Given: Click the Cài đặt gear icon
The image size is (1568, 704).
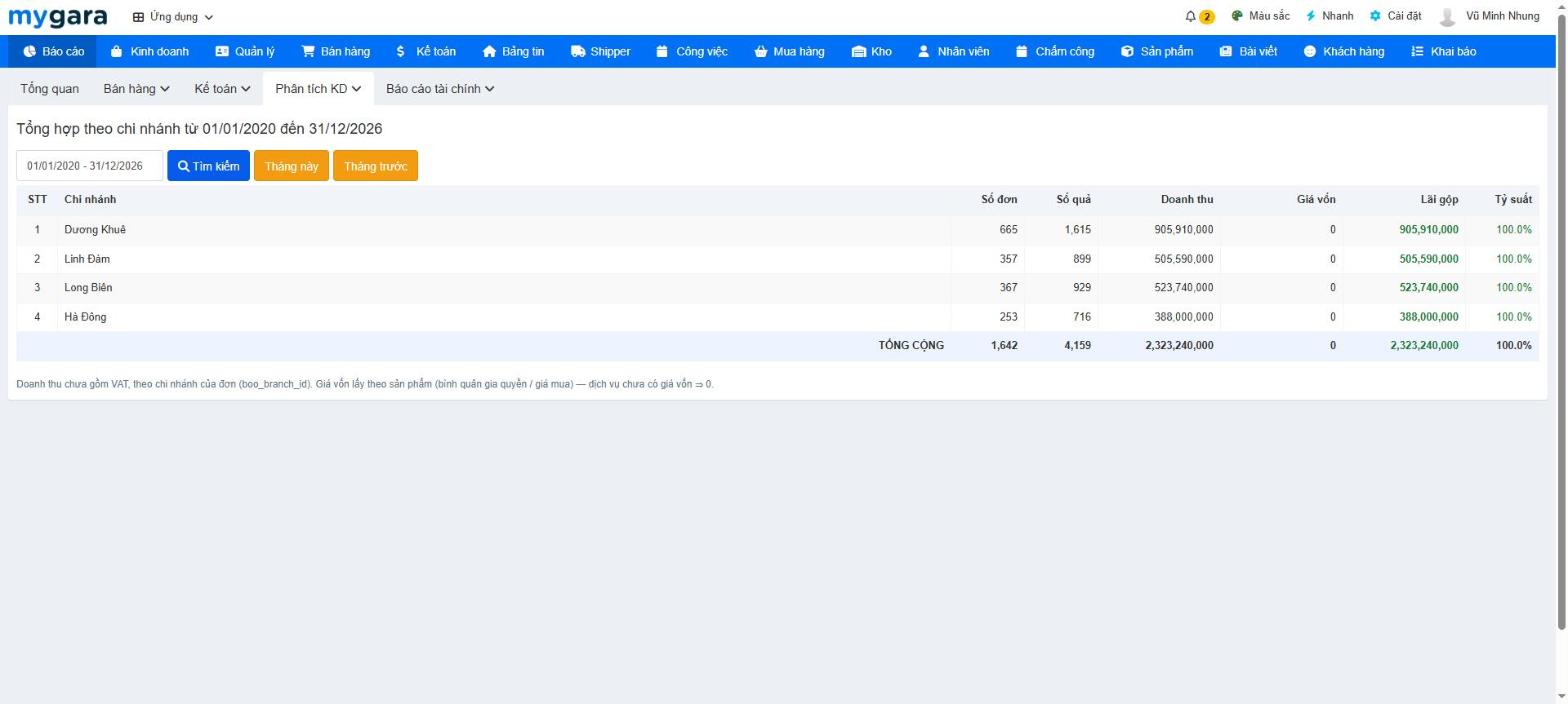Looking at the screenshot, I should 1375,16.
